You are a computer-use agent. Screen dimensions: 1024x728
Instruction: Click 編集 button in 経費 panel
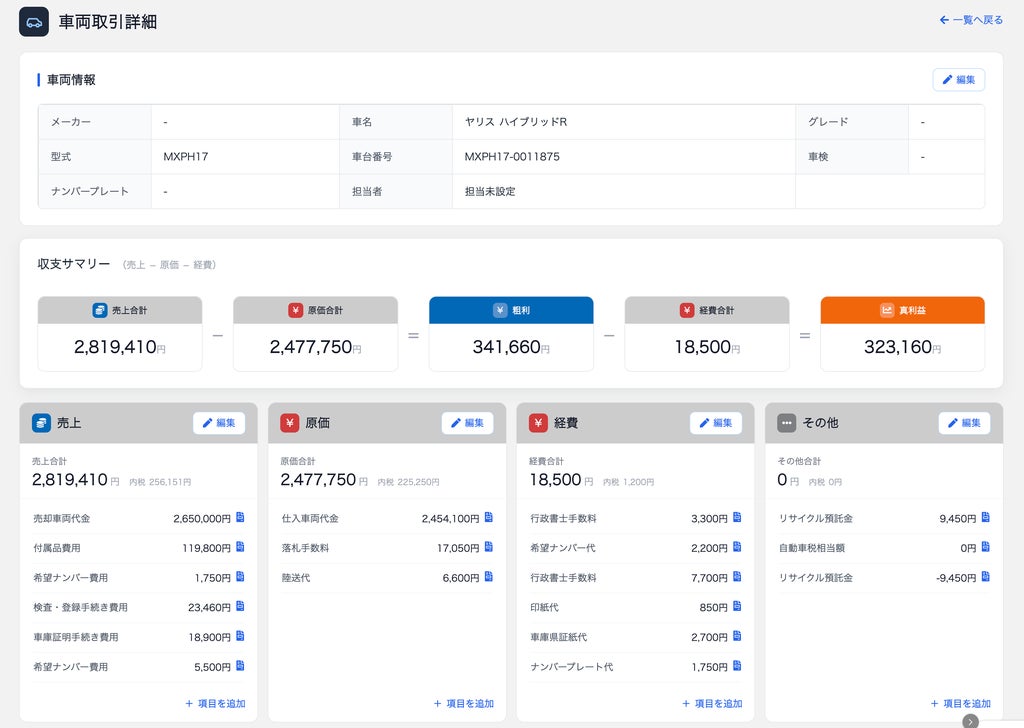point(716,423)
